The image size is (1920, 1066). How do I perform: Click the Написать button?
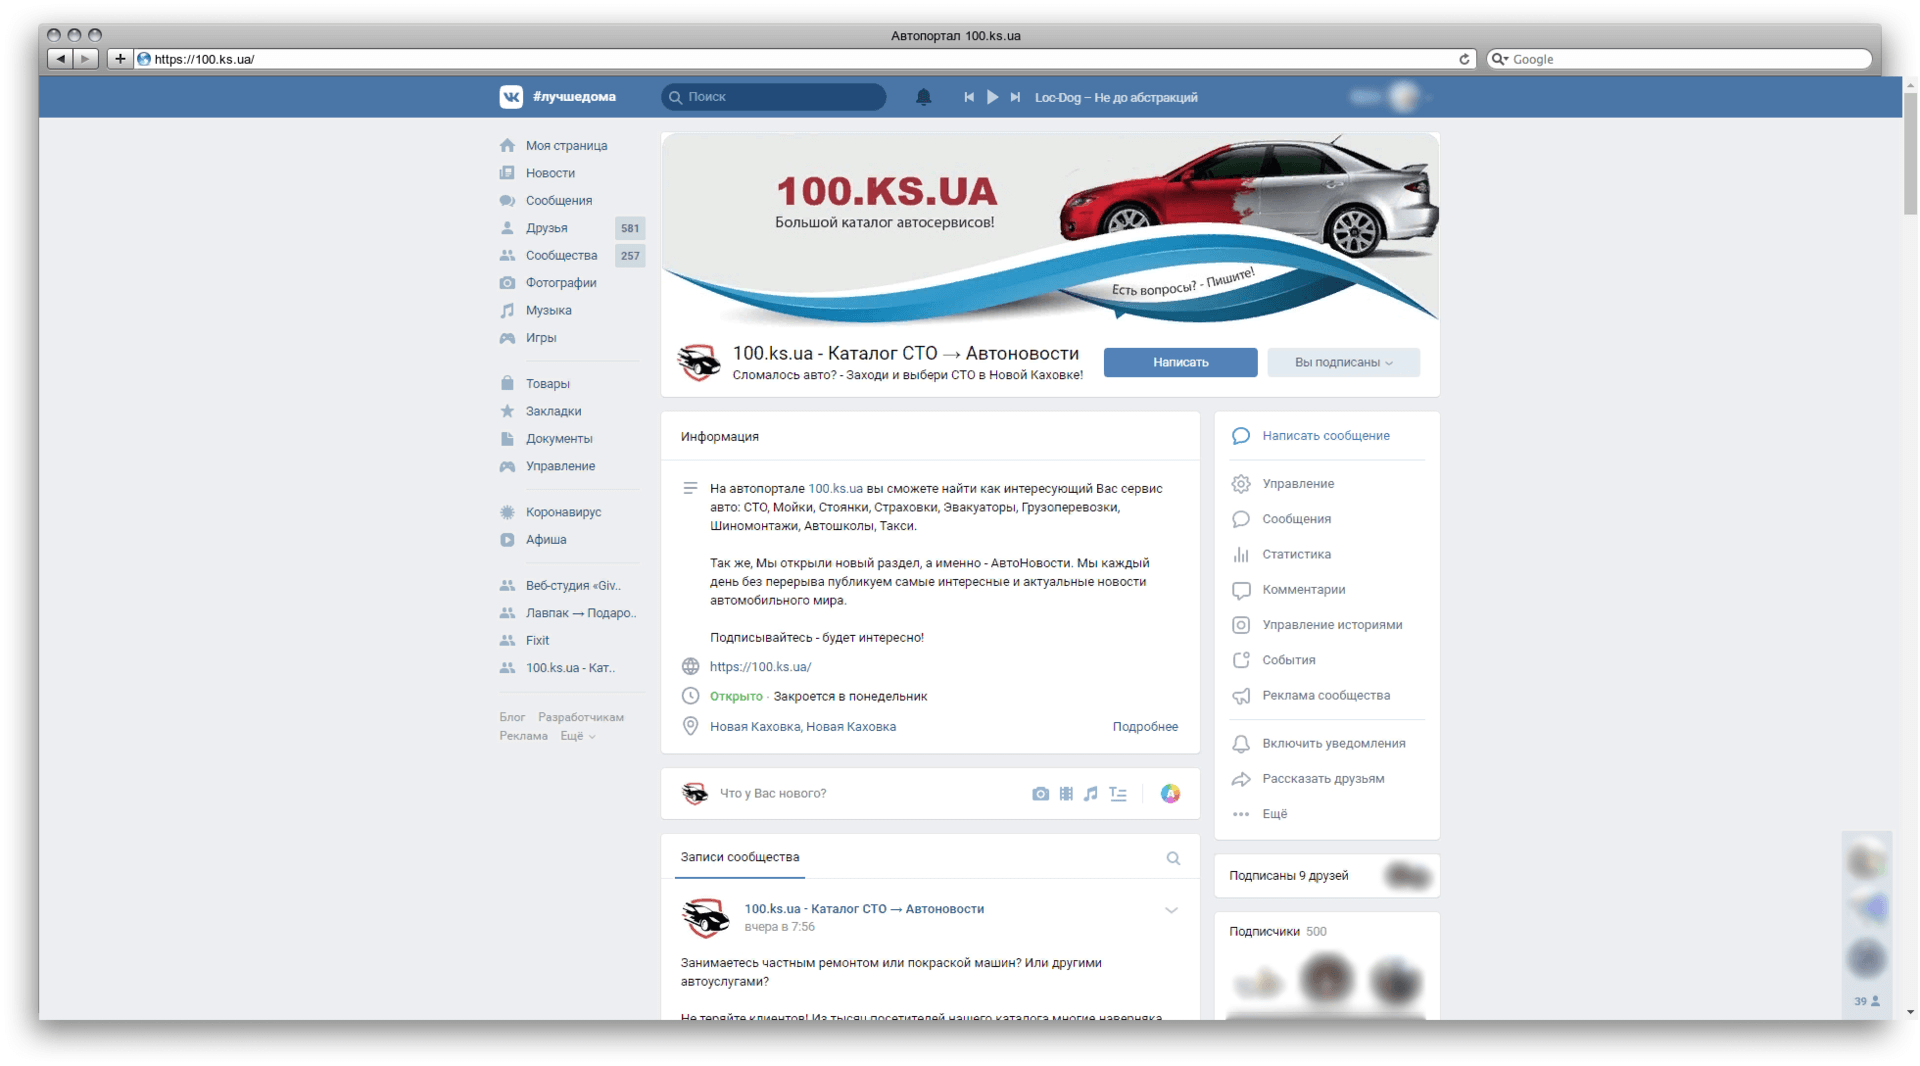click(x=1180, y=362)
